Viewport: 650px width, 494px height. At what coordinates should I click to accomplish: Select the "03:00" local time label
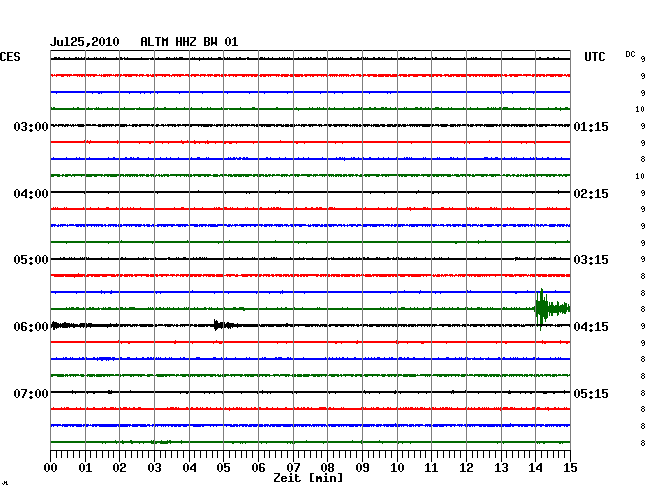[31, 126]
